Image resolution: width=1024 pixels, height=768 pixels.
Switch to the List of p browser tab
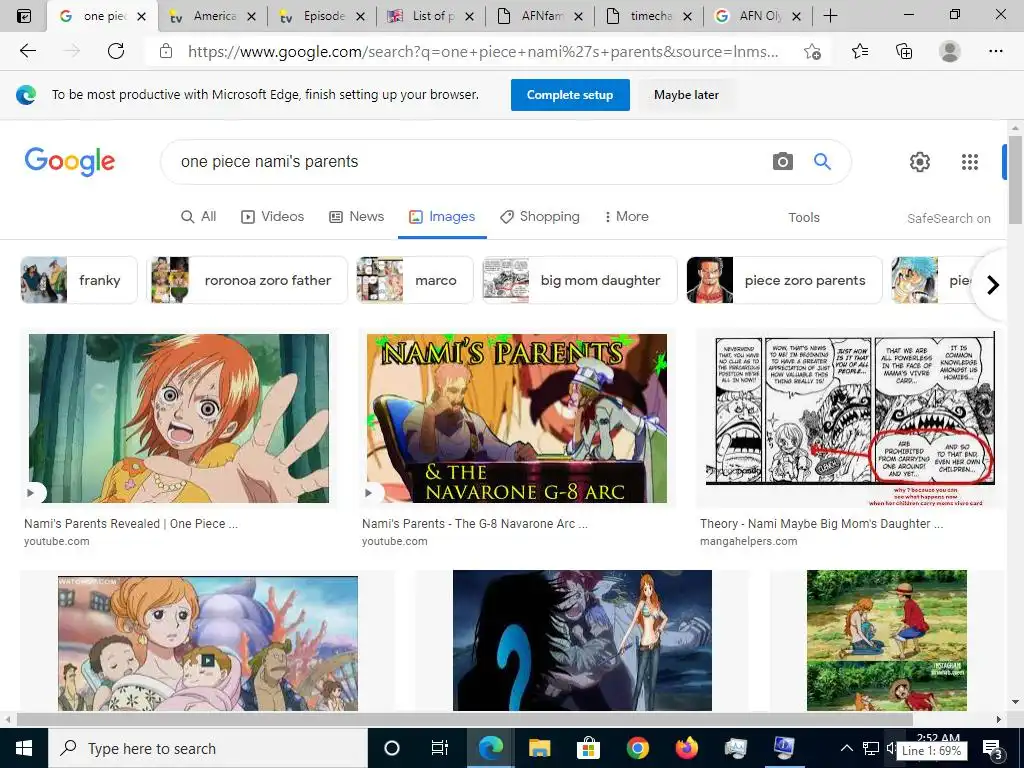[430, 16]
